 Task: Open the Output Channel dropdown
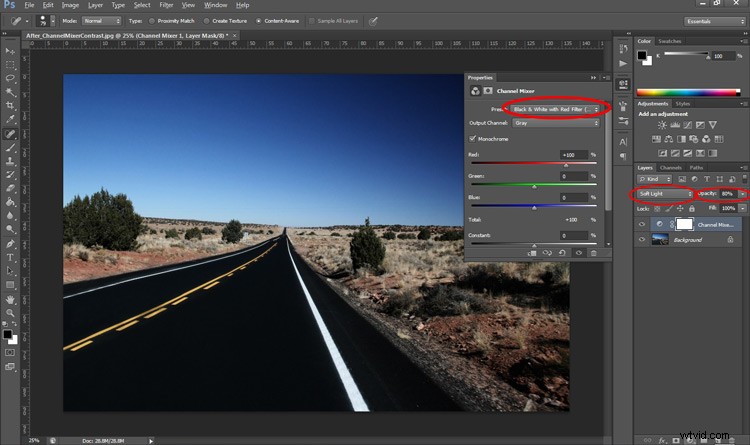click(556, 123)
